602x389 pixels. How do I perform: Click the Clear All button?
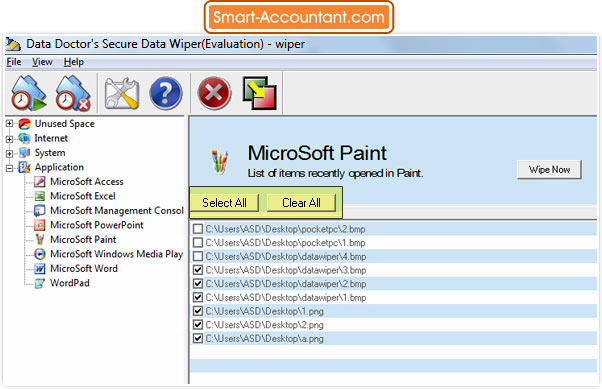[301, 202]
